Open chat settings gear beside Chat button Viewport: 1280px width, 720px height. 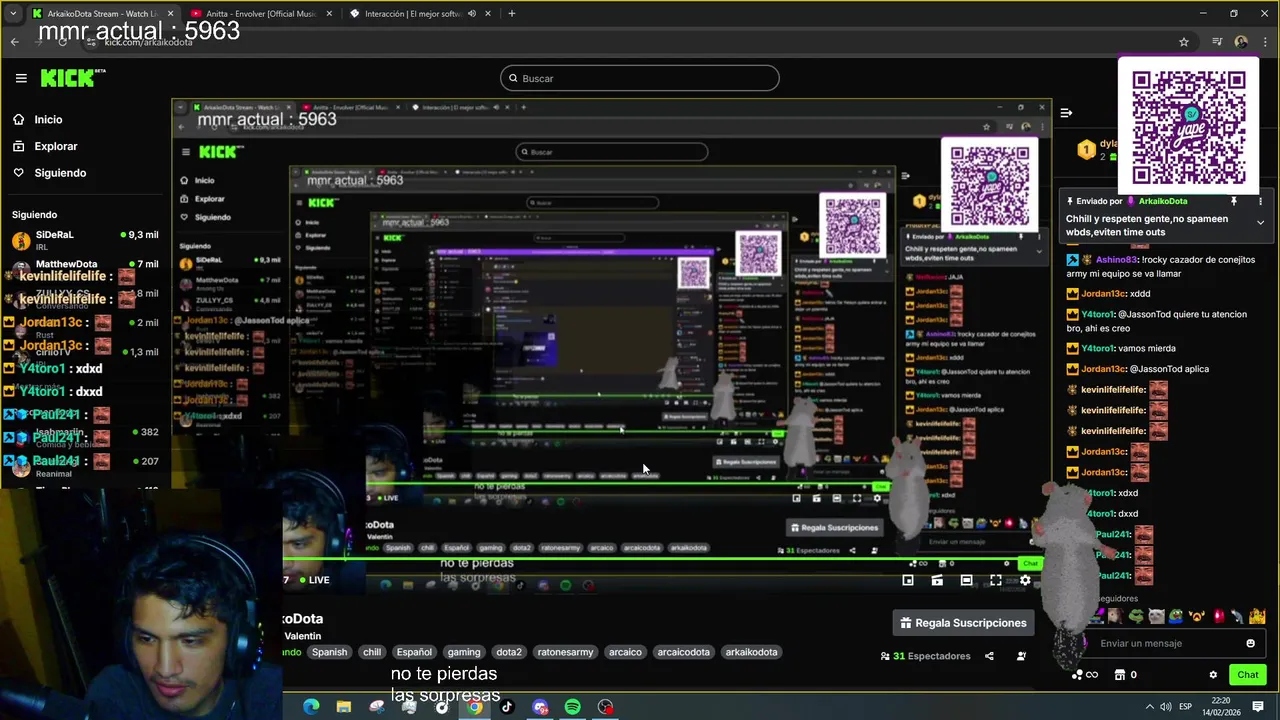click(1213, 675)
